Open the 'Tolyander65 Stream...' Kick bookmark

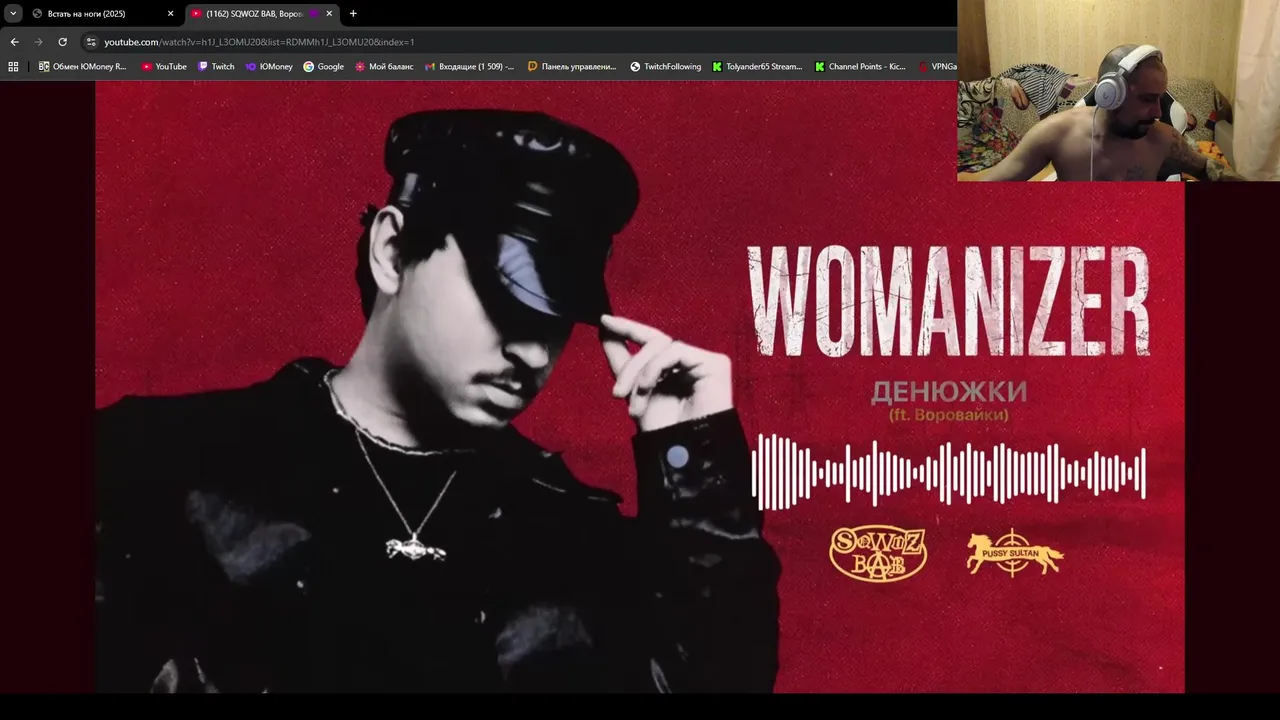(x=757, y=67)
